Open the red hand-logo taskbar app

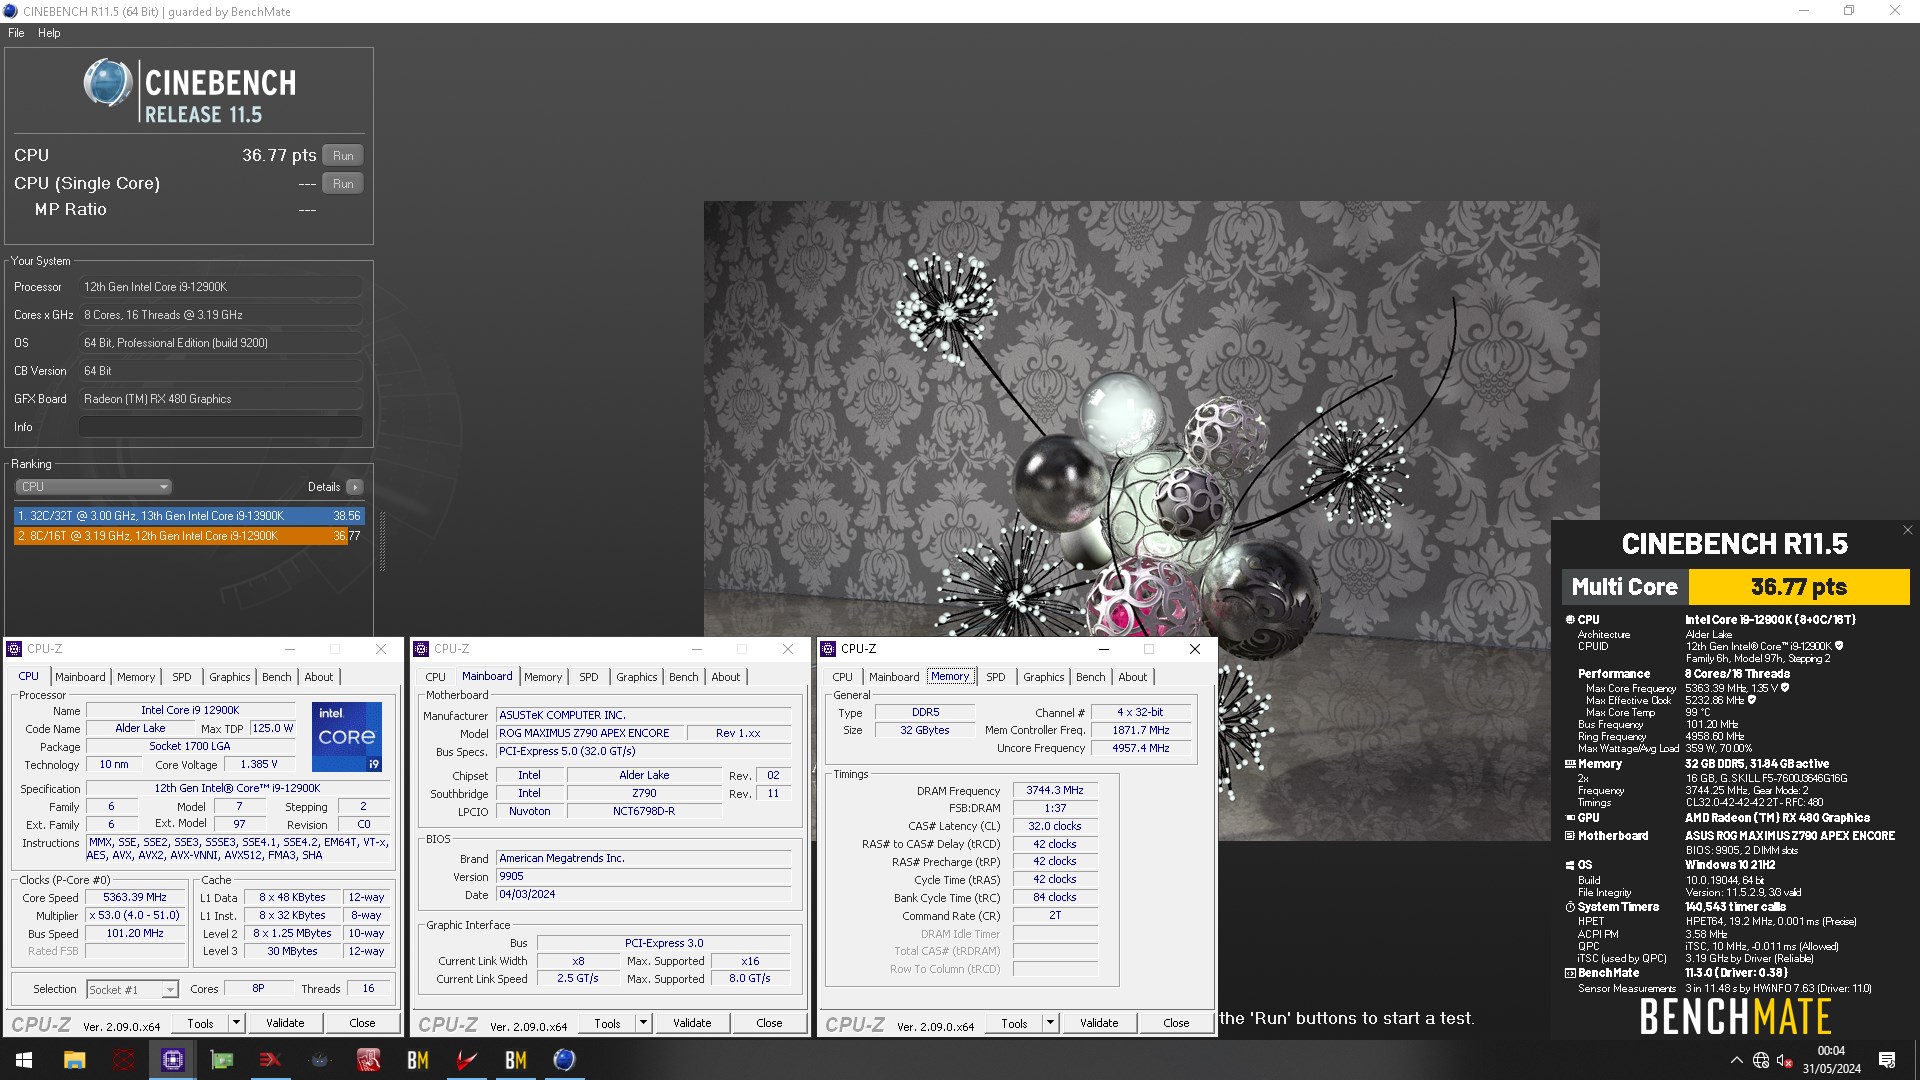(x=369, y=1060)
